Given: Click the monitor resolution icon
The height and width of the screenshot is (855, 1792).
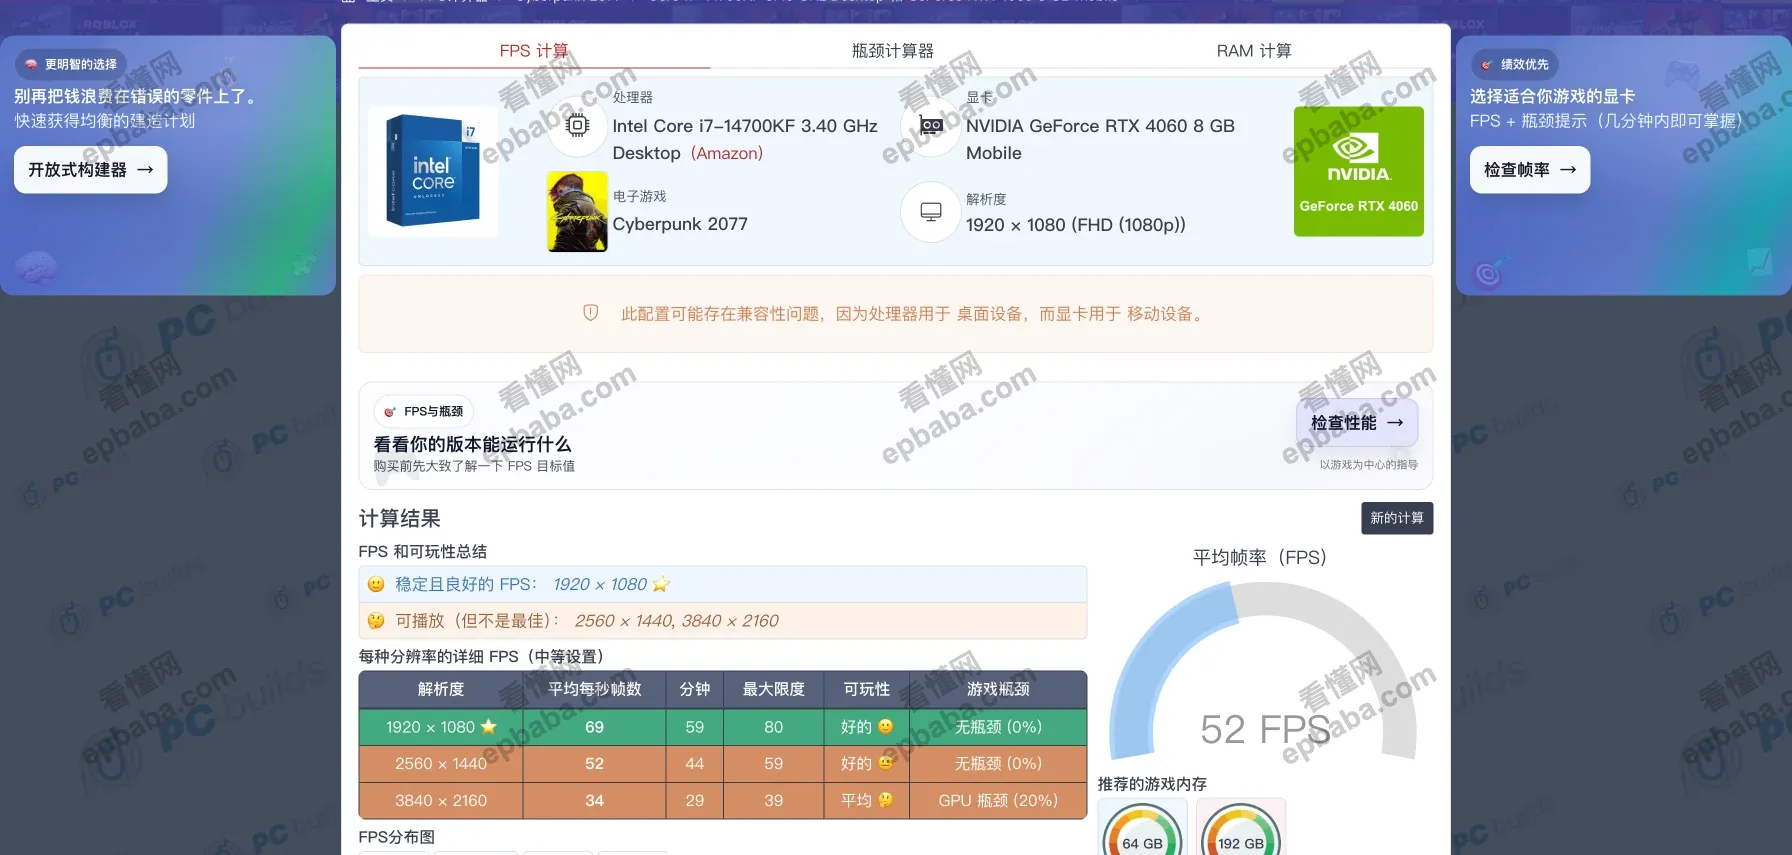Looking at the screenshot, I should 931,211.
